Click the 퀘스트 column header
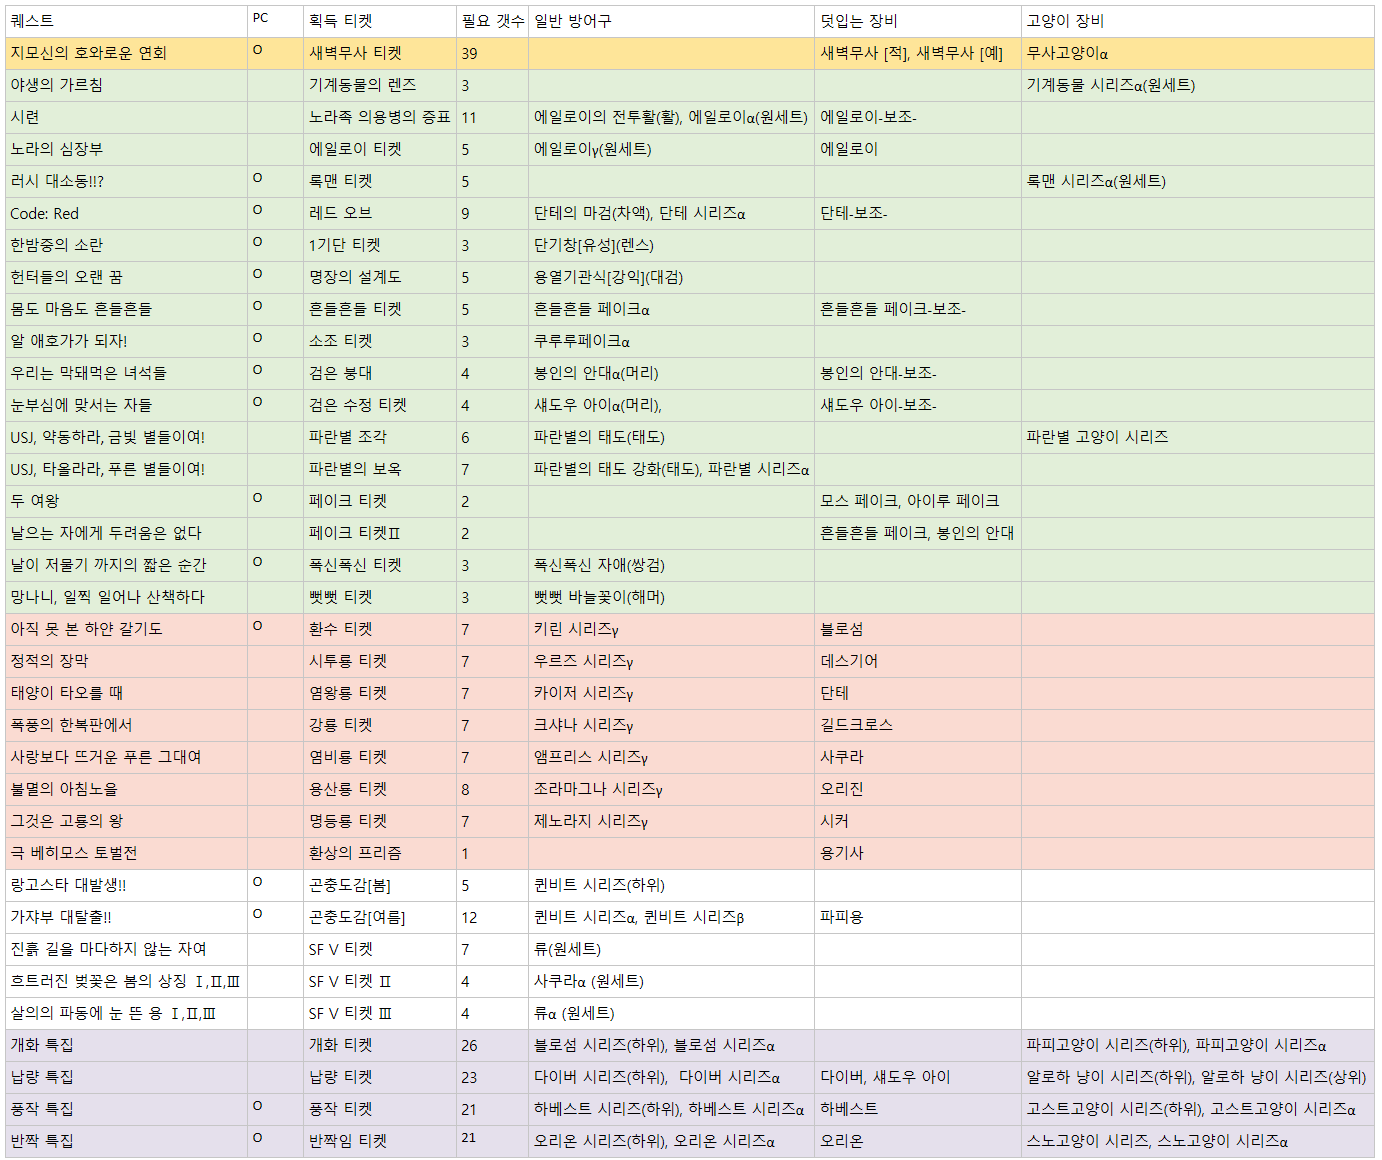This screenshot has height=1160, width=1382. [32, 21]
